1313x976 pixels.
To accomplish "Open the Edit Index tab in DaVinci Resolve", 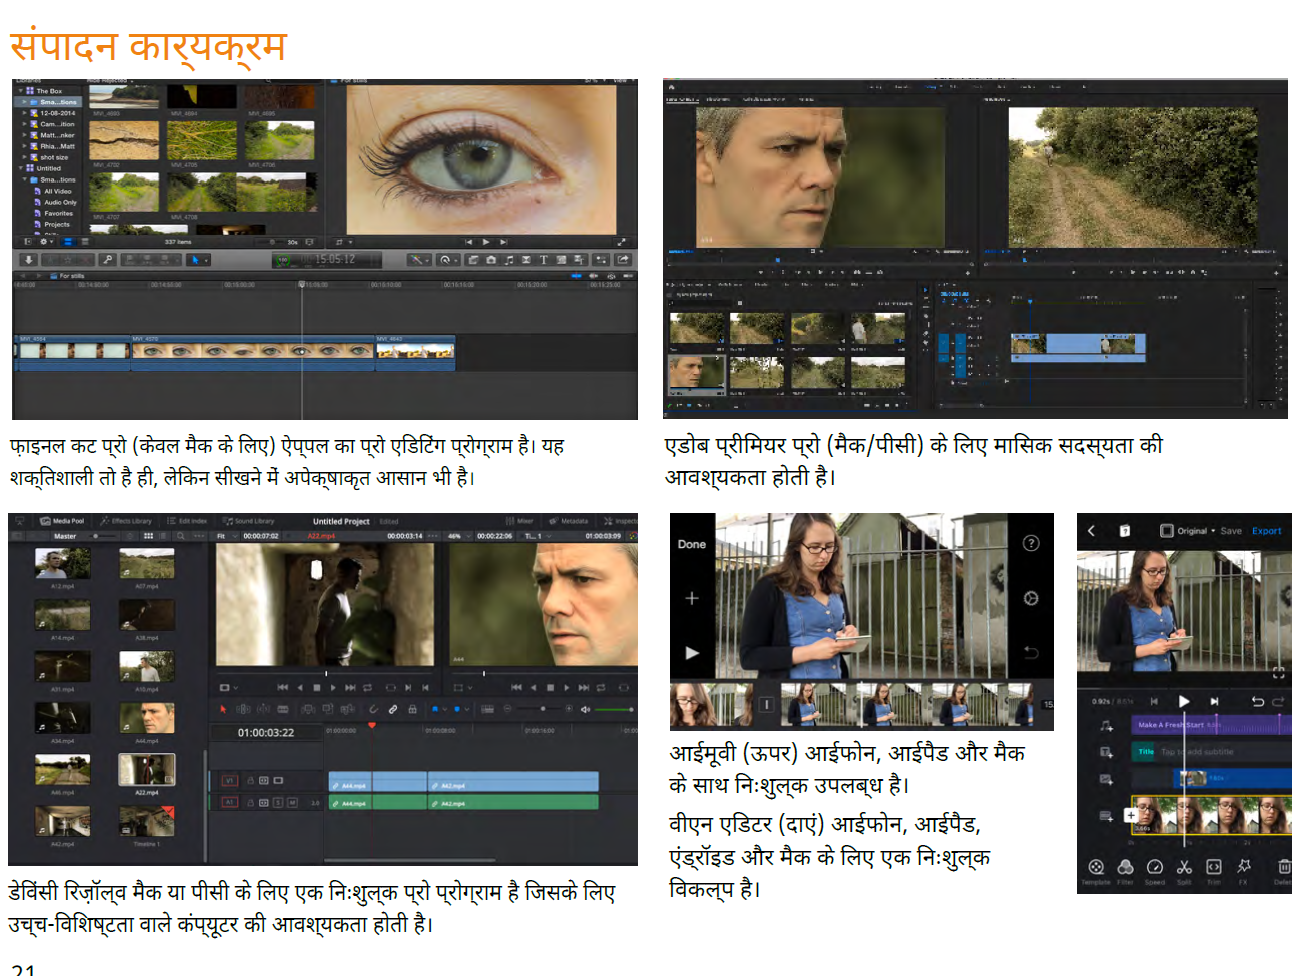I will click(x=187, y=521).
